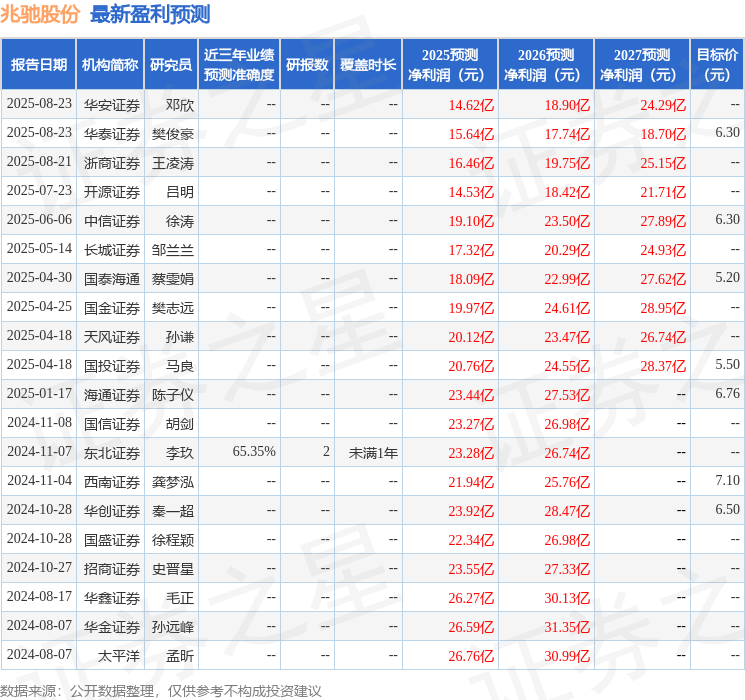Select the 报告日期 column header
The width and height of the screenshot is (745, 700).
tap(38, 64)
